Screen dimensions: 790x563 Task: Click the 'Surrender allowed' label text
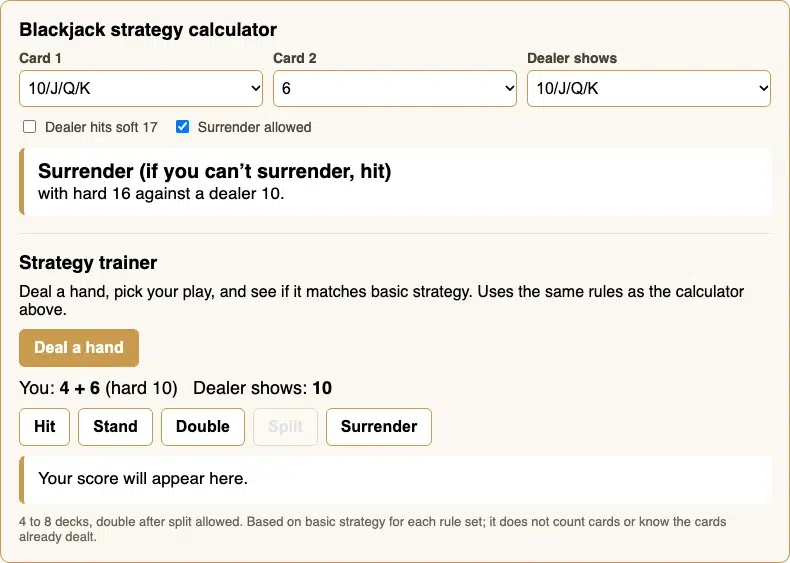(254, 127)
